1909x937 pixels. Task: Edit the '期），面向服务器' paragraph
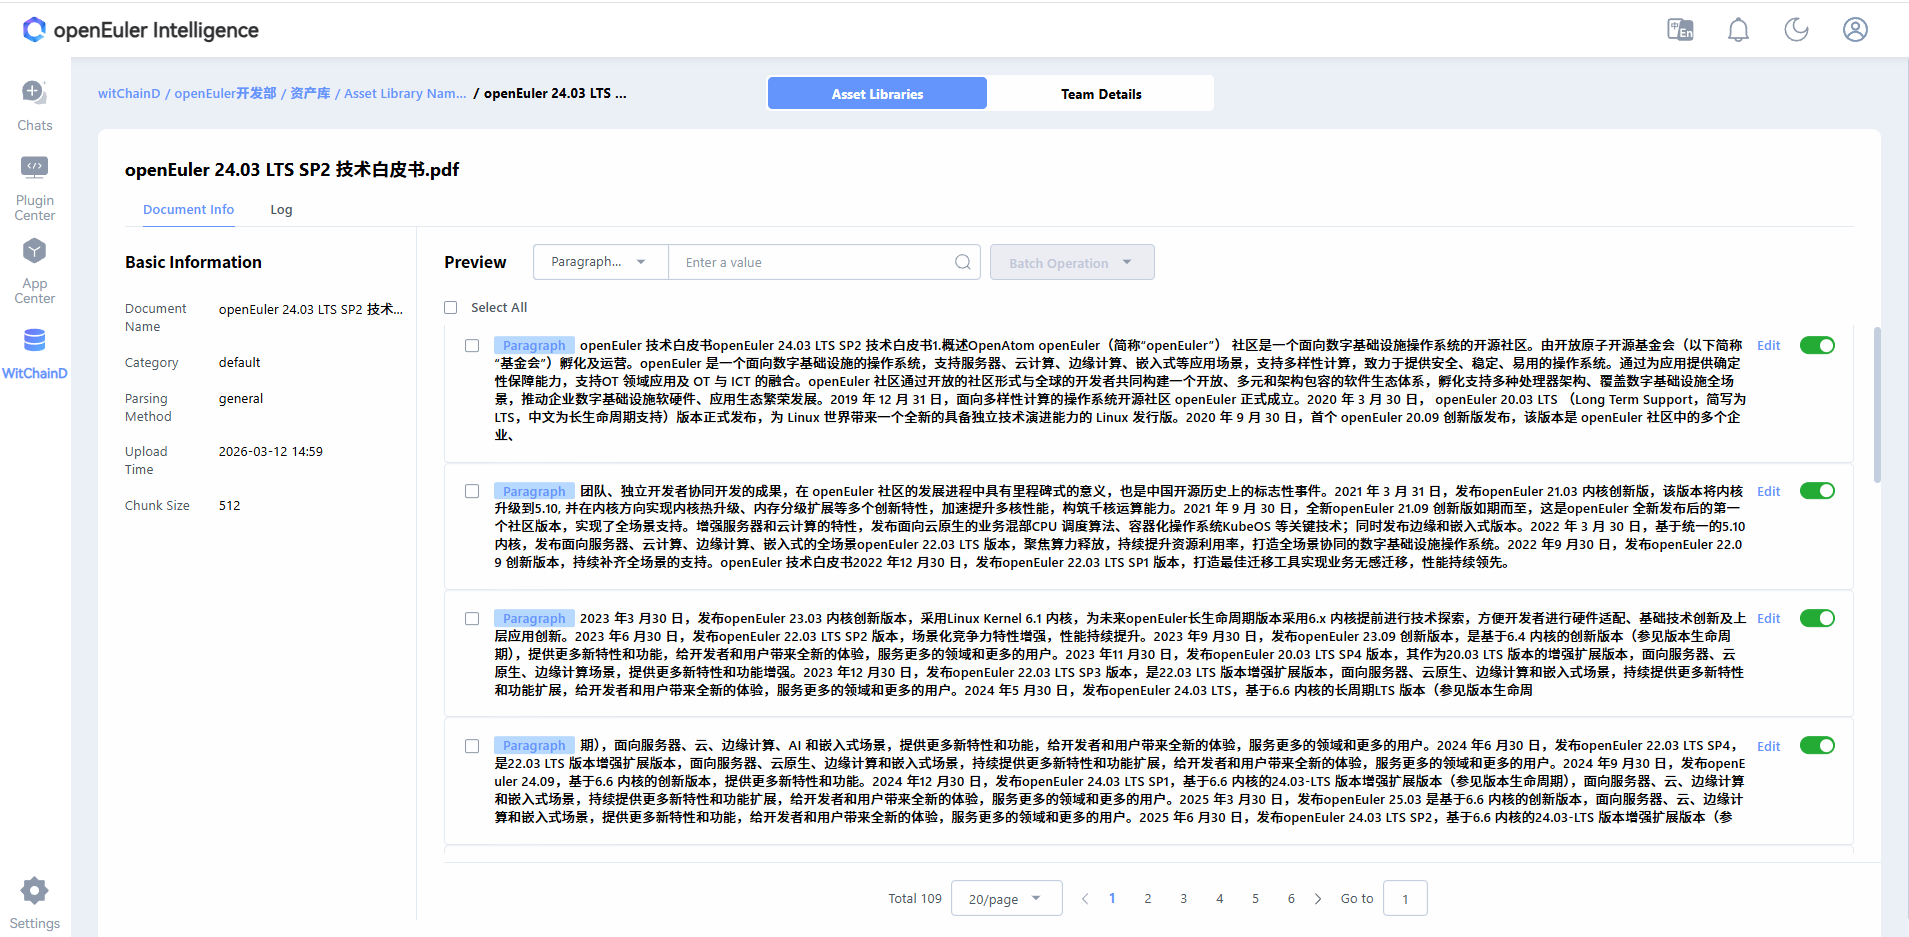[x=1768, y=746]
